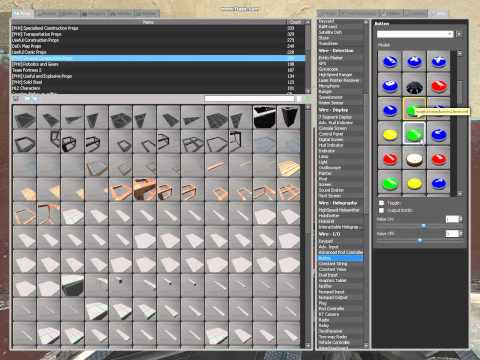Choose the Console Screen tool
The width and height of the screenshot is (480, 360).
coord(339,128)
